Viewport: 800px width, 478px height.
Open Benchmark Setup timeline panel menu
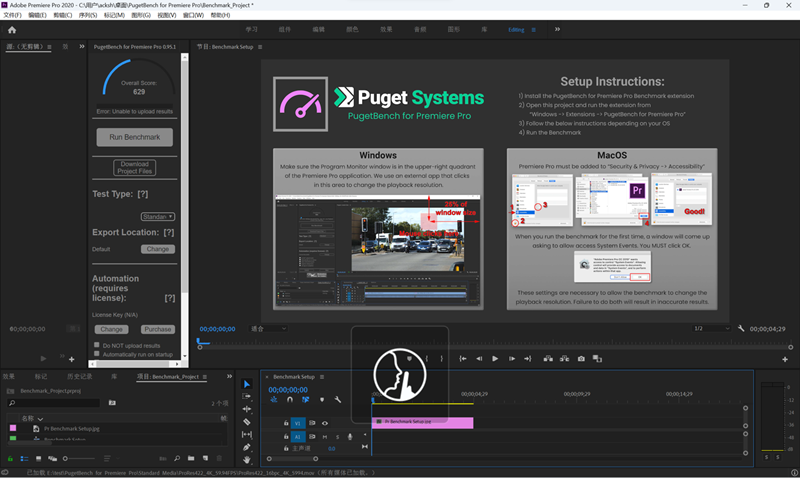click(x=321, y=377)
